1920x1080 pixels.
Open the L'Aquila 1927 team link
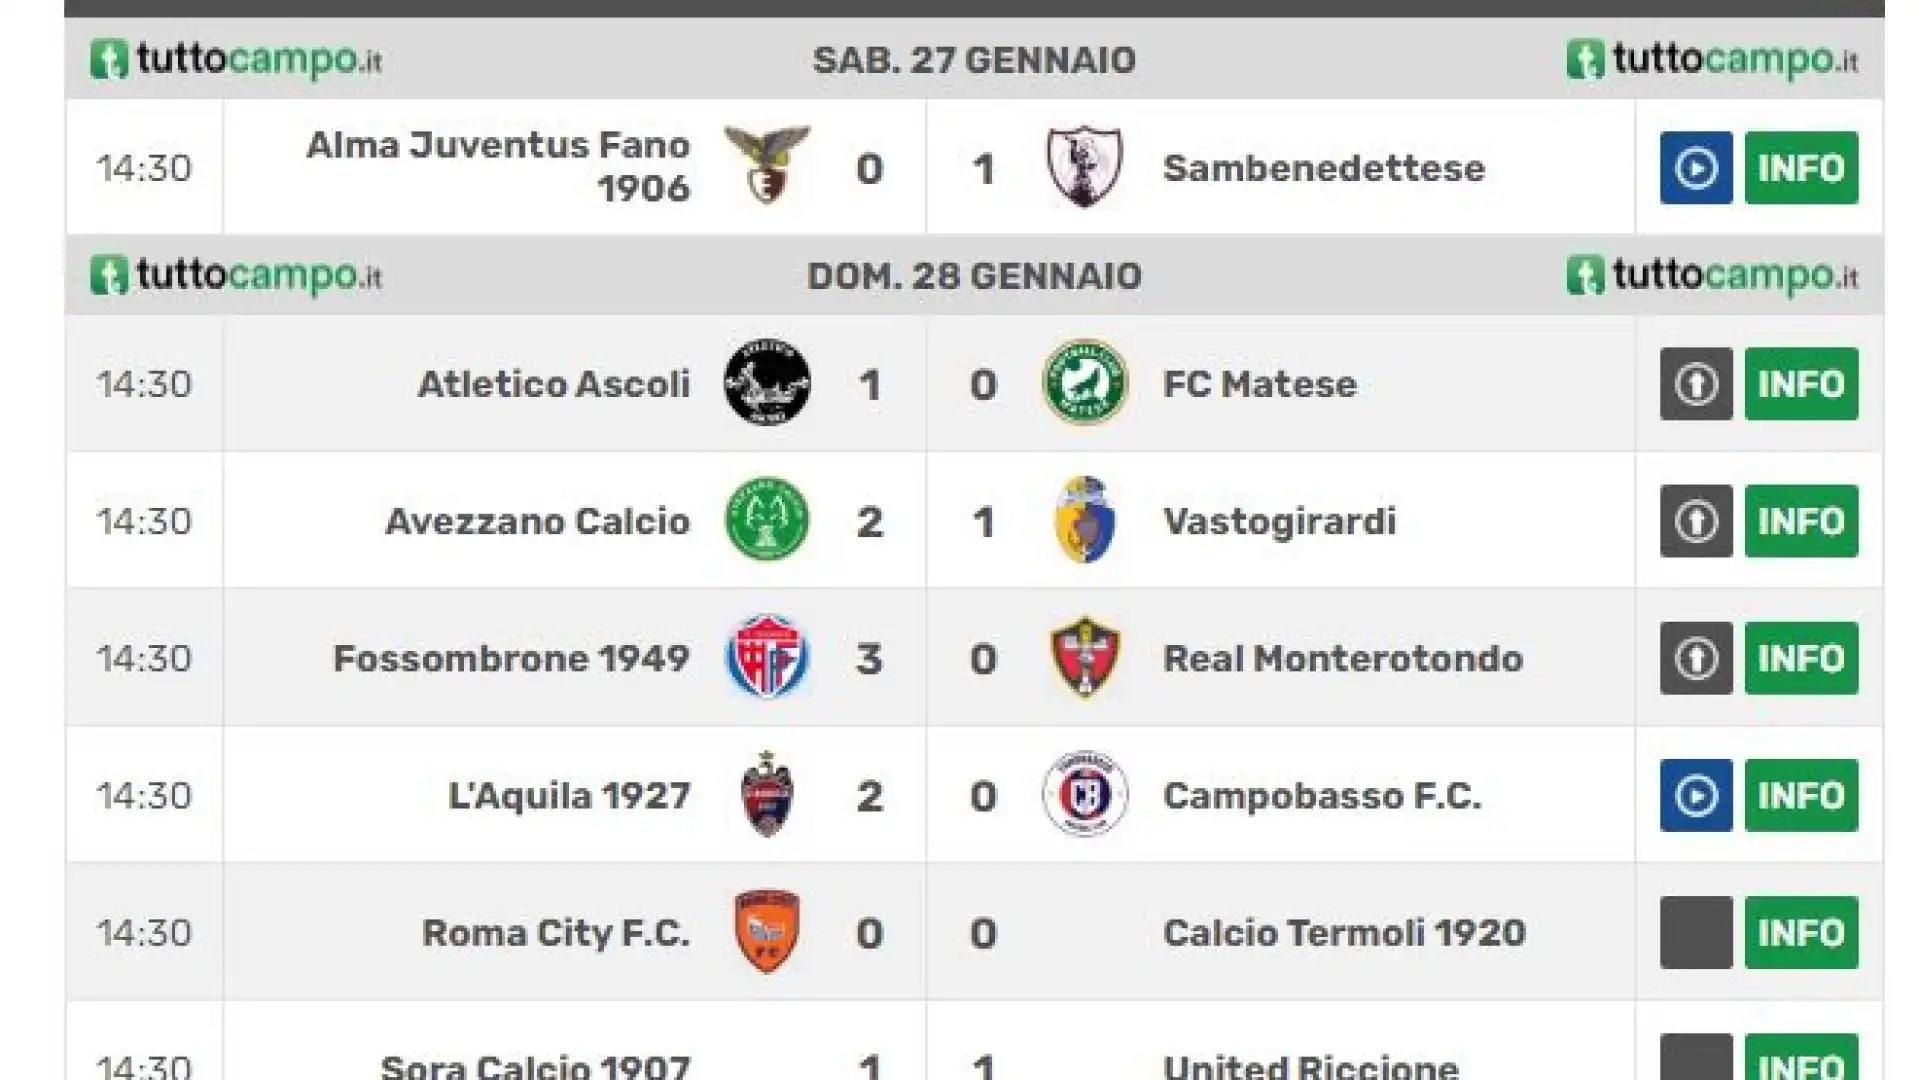tap(569, 796)
